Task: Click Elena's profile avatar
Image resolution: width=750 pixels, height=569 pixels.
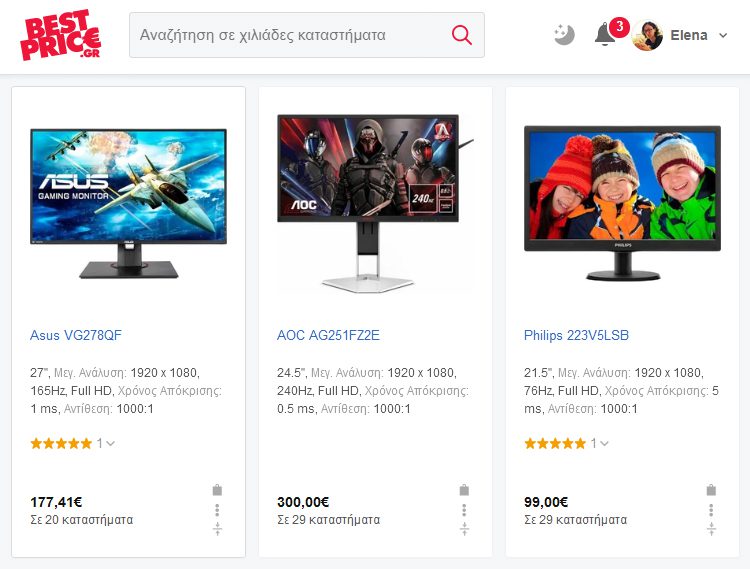Action: tap(647, 35)
